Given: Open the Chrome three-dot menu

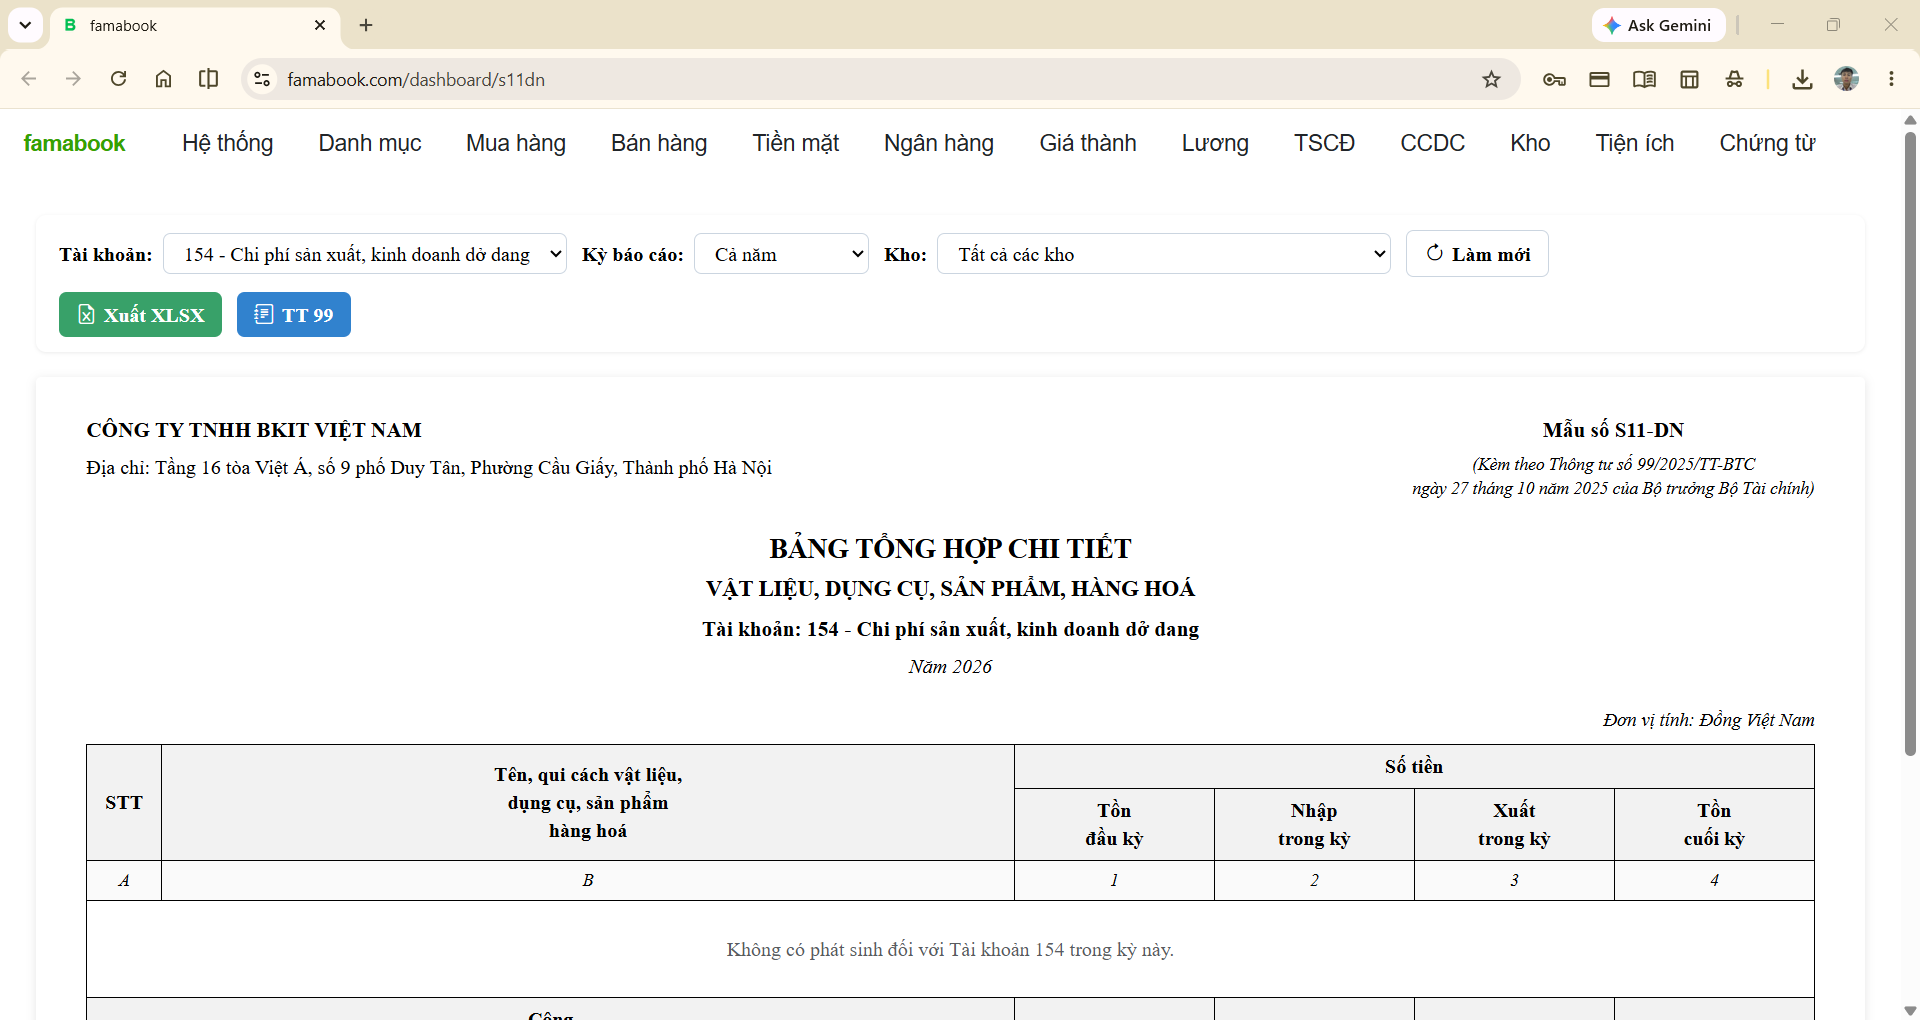Looking at the screenshot, I should [1891, 79].
